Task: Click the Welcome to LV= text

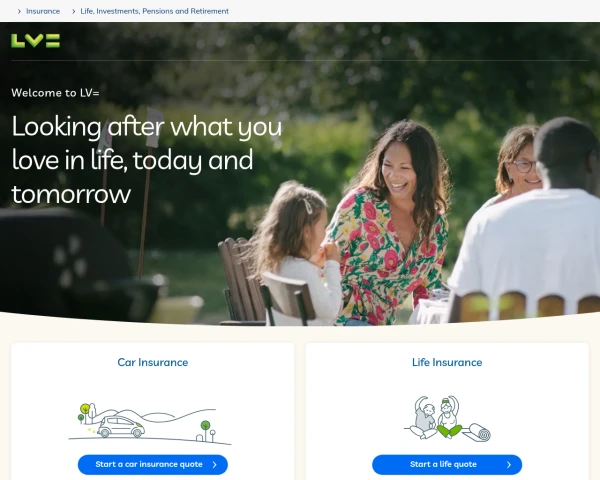Action: coord(55,93)
